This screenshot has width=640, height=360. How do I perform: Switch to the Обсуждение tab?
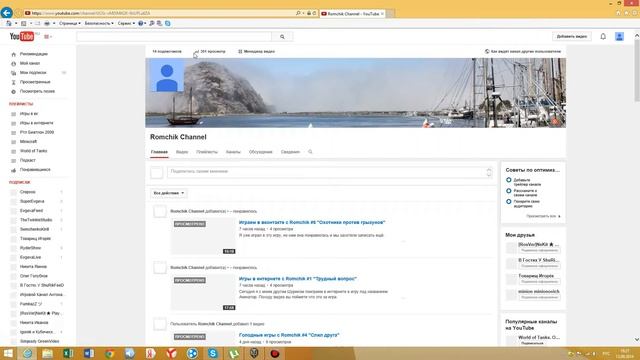coord(260,152)
